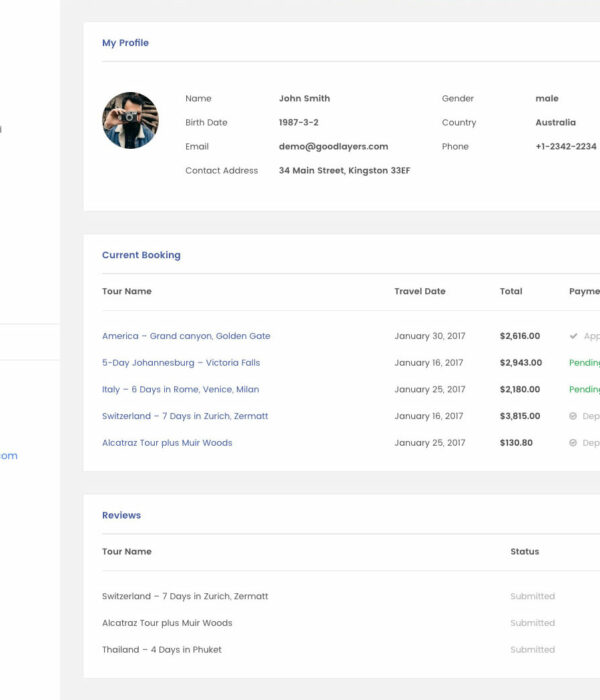Open Italy – 6 Days in Rome booking
Image resolution: width=600 pixels, height=700 pixels.
180,389
